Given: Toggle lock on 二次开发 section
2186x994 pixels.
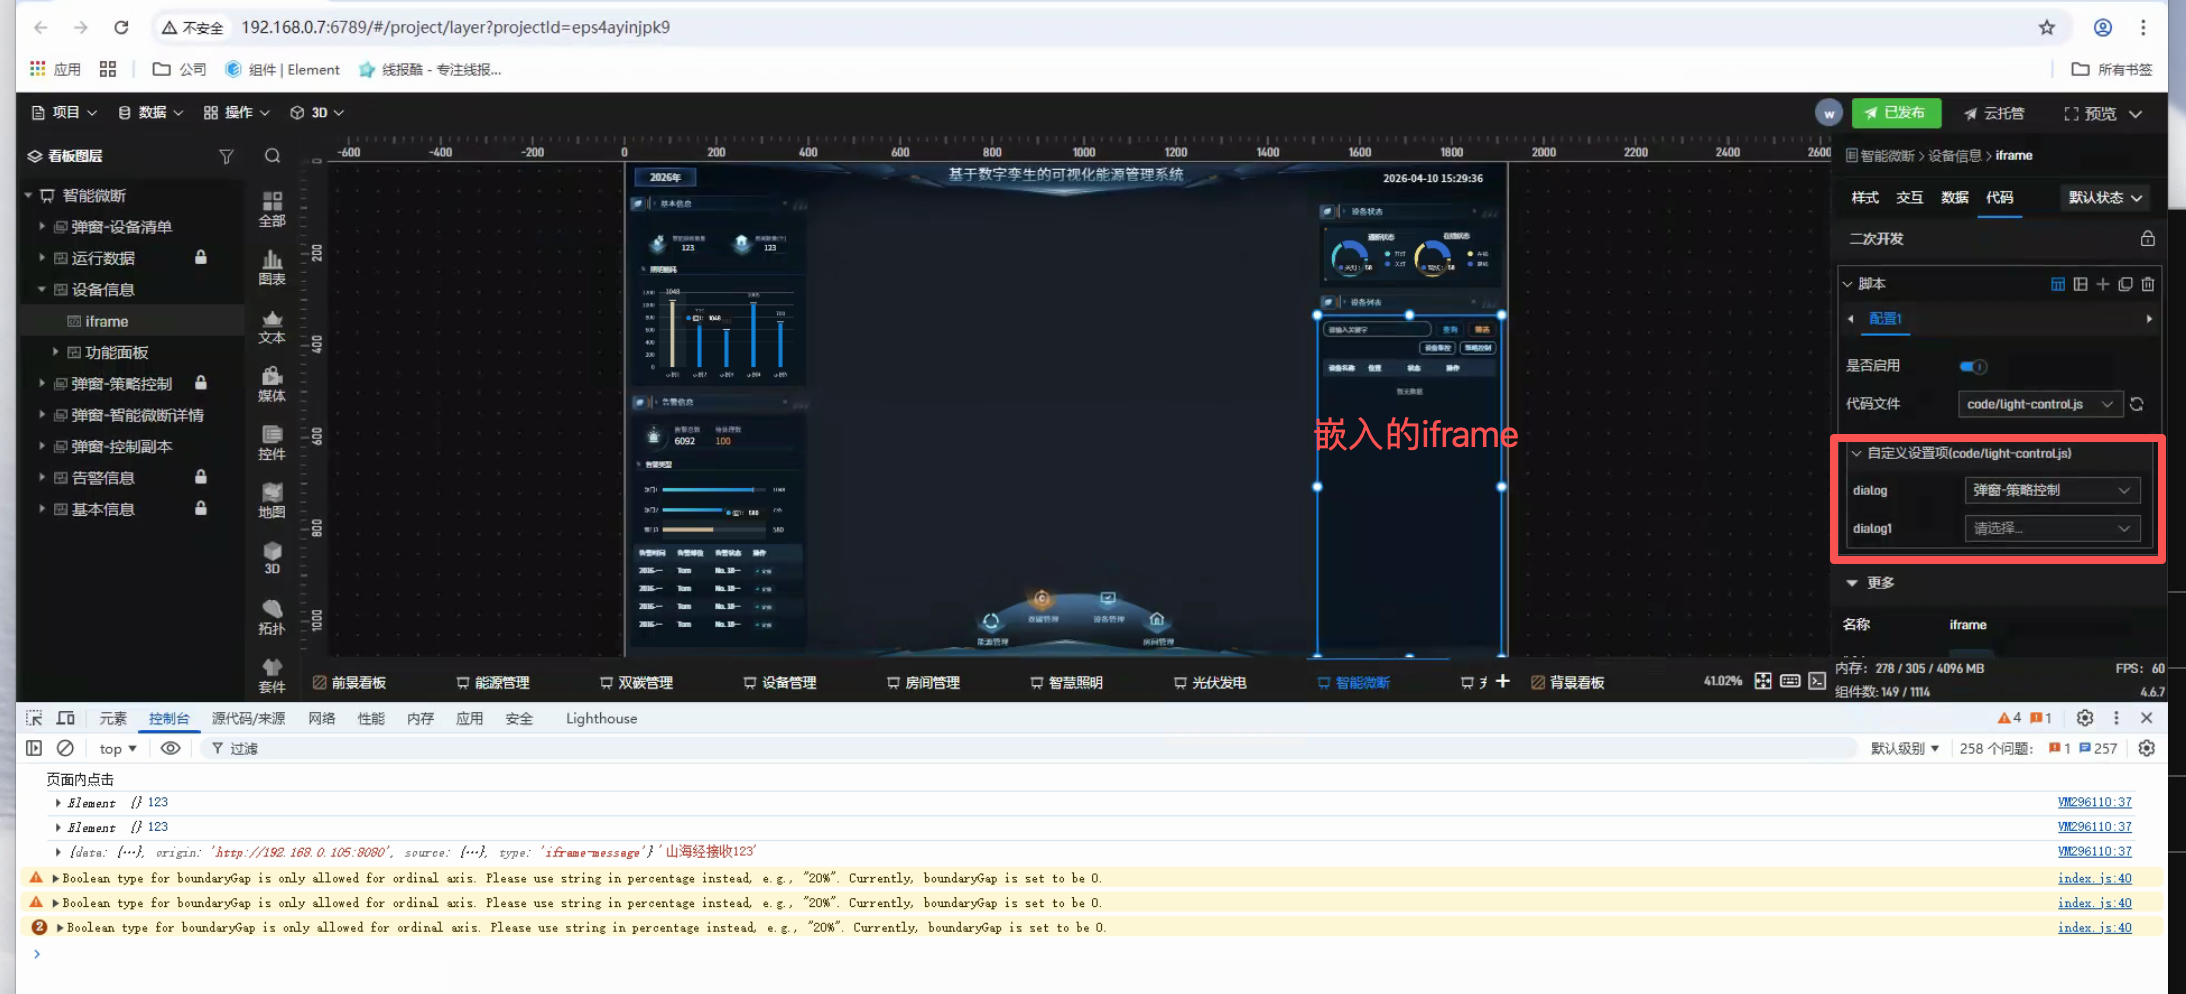Looking at the screenshot, I should [x=2147, y=239].
